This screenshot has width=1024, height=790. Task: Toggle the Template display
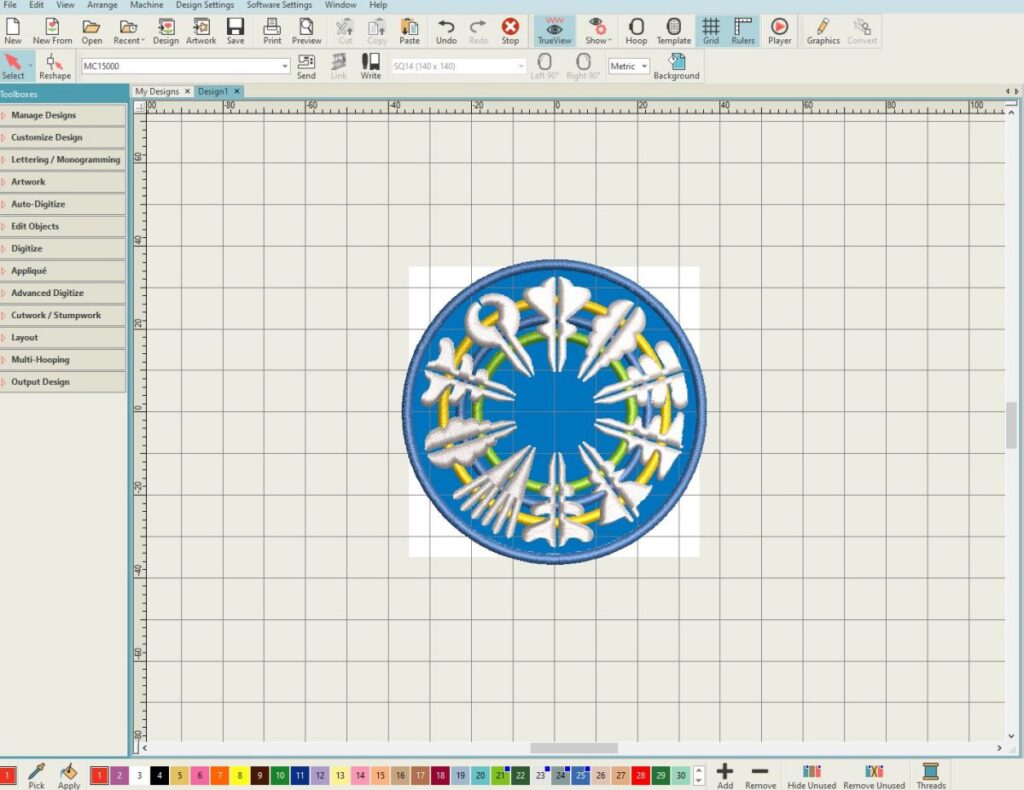pos(673,31)
